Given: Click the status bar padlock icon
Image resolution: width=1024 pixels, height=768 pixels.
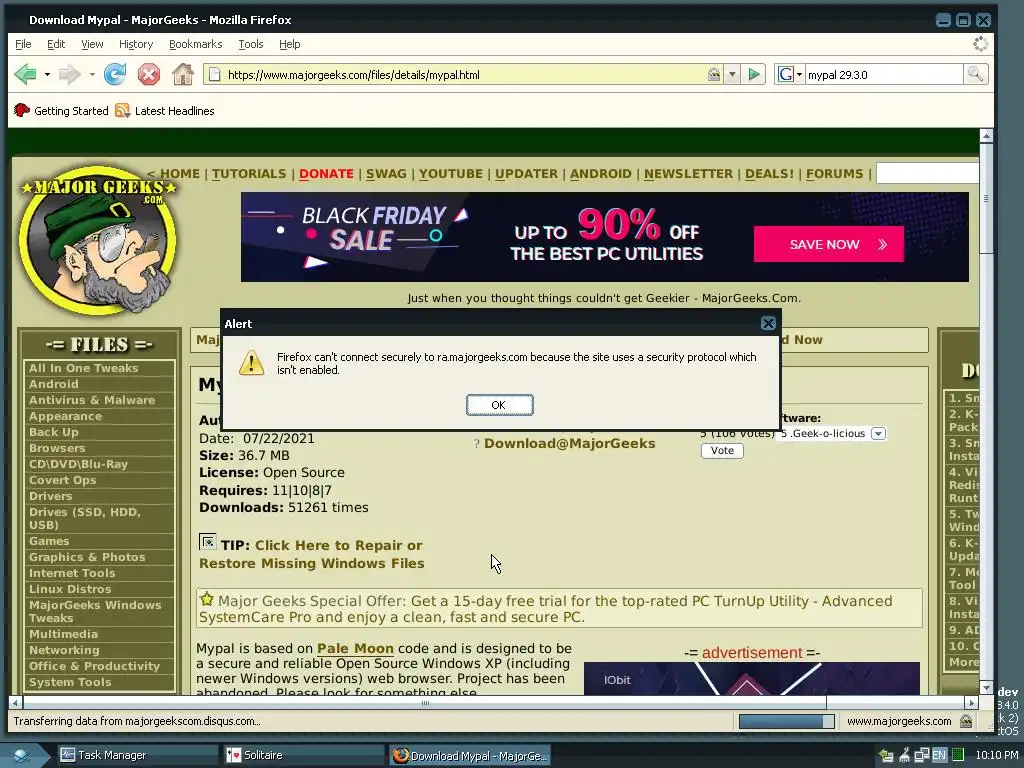Looking at the screenshot, I should coord(966,721).
